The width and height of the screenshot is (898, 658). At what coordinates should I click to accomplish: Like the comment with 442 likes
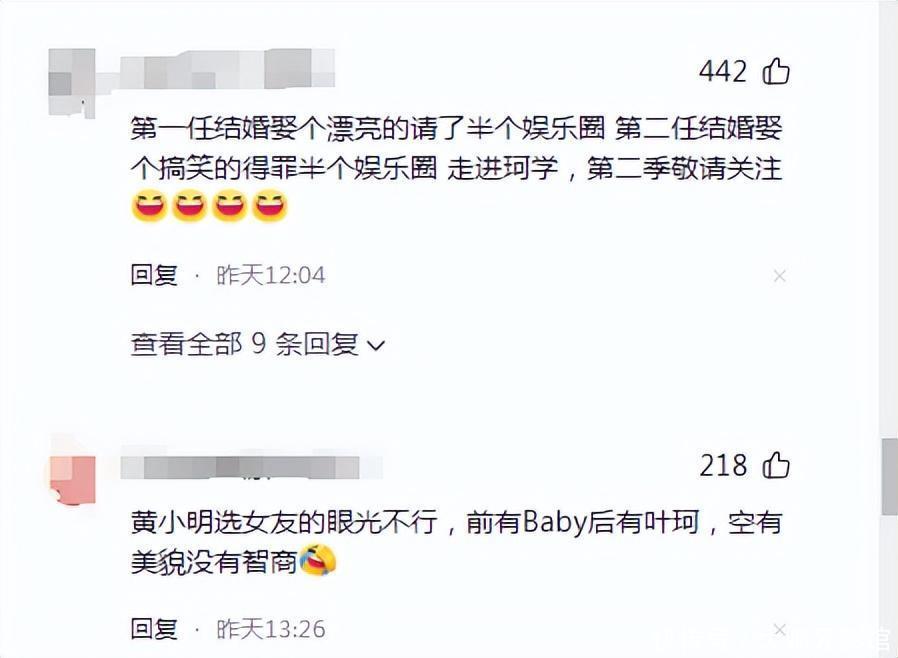[776, 71]
